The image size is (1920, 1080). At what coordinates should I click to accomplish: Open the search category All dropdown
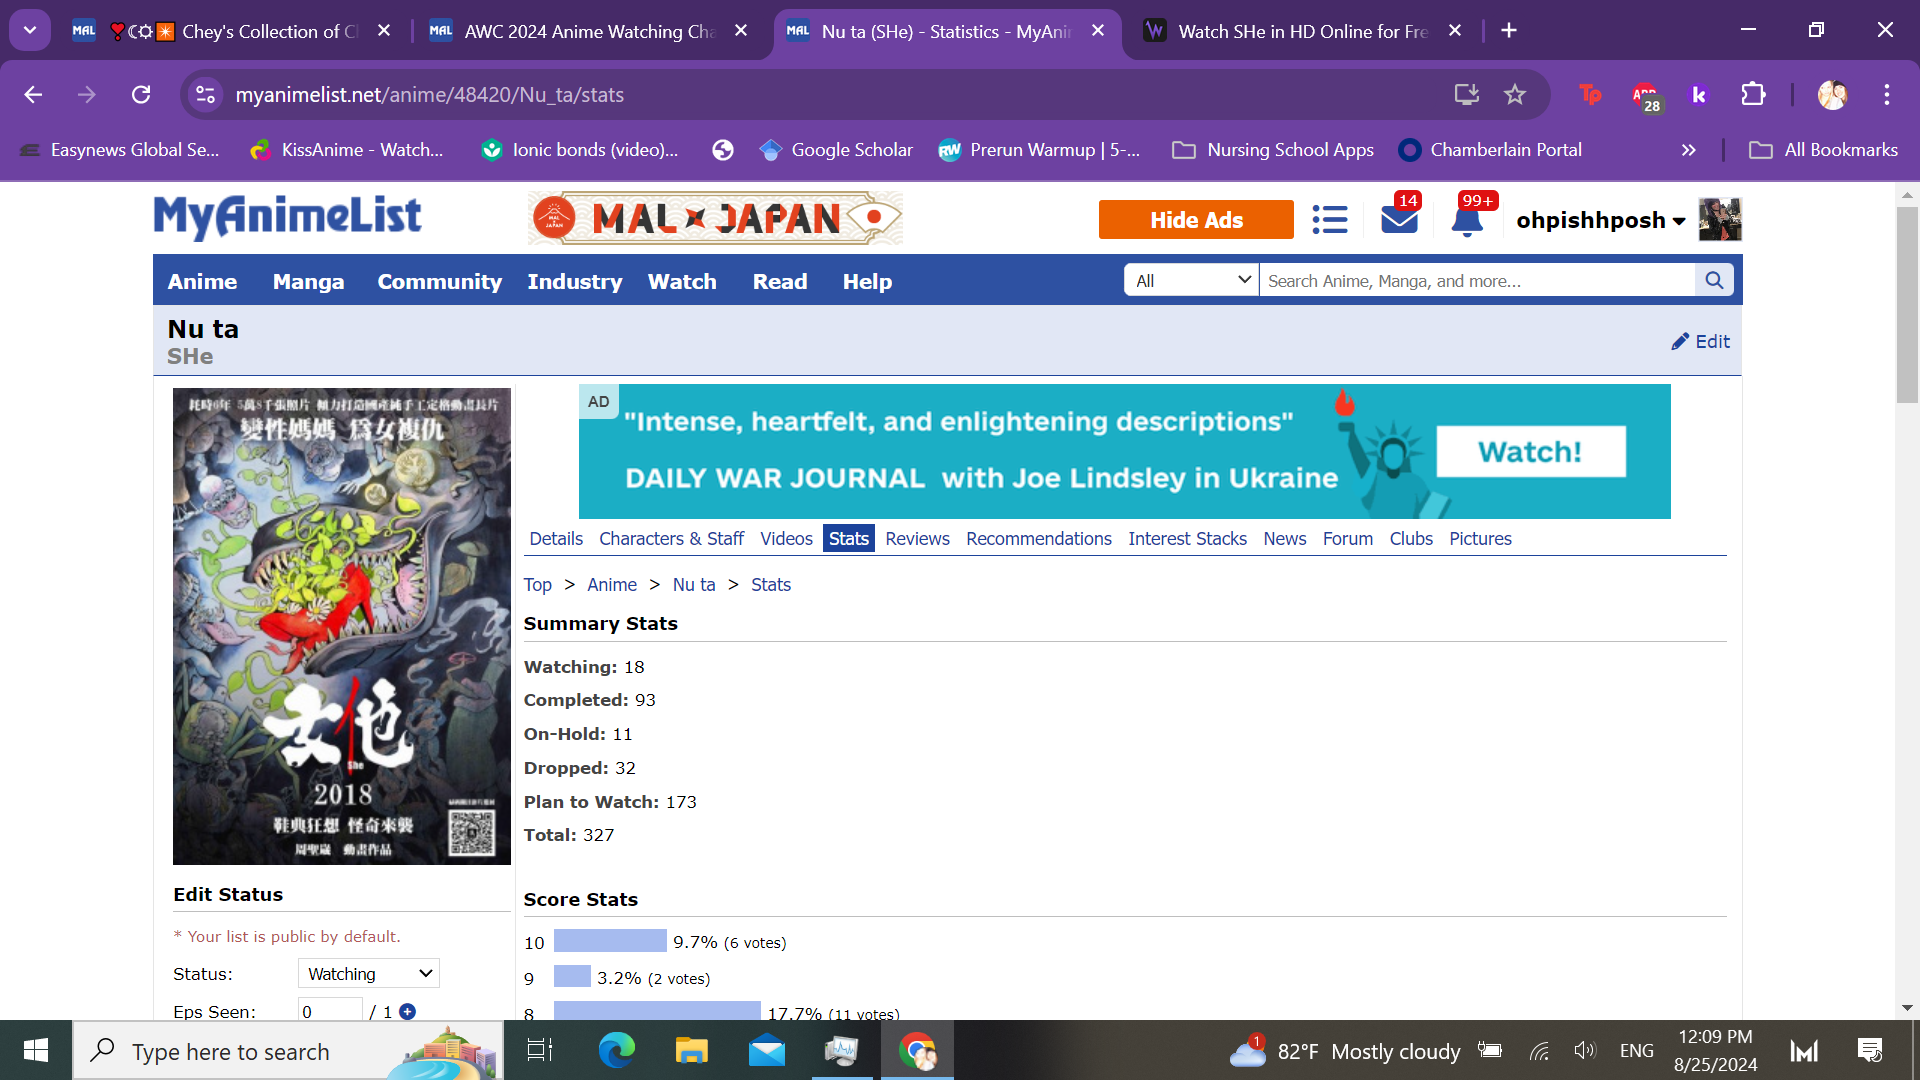[1192, 281]
